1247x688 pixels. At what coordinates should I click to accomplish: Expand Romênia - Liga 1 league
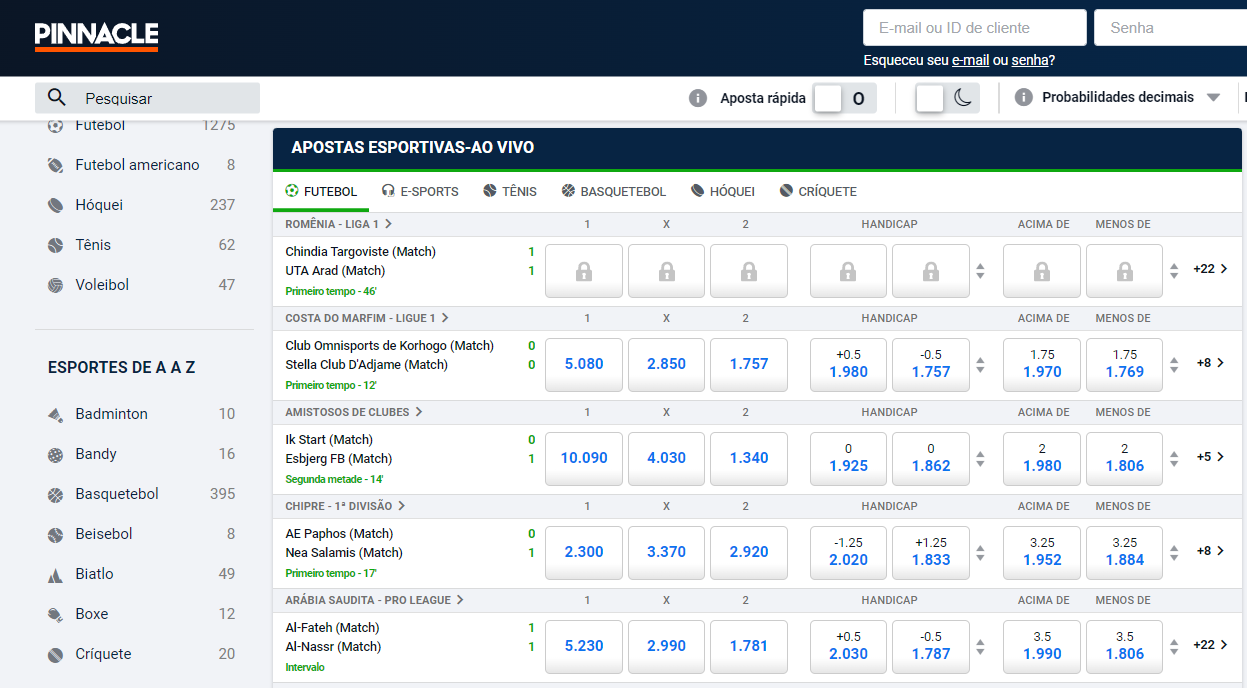[339, 224]
